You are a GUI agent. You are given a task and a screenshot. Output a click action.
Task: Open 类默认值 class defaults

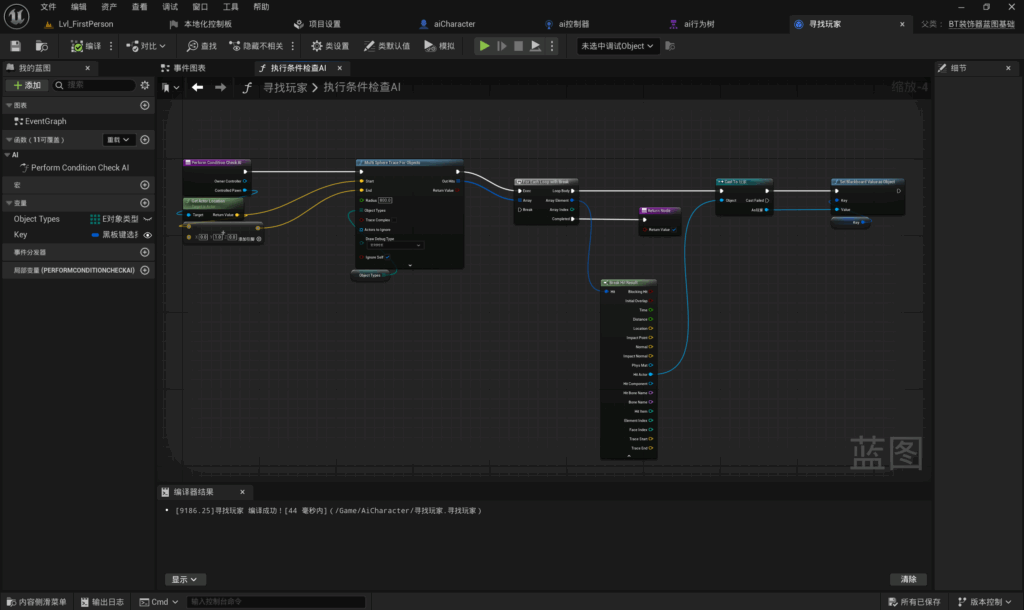[x=387, y=46]
